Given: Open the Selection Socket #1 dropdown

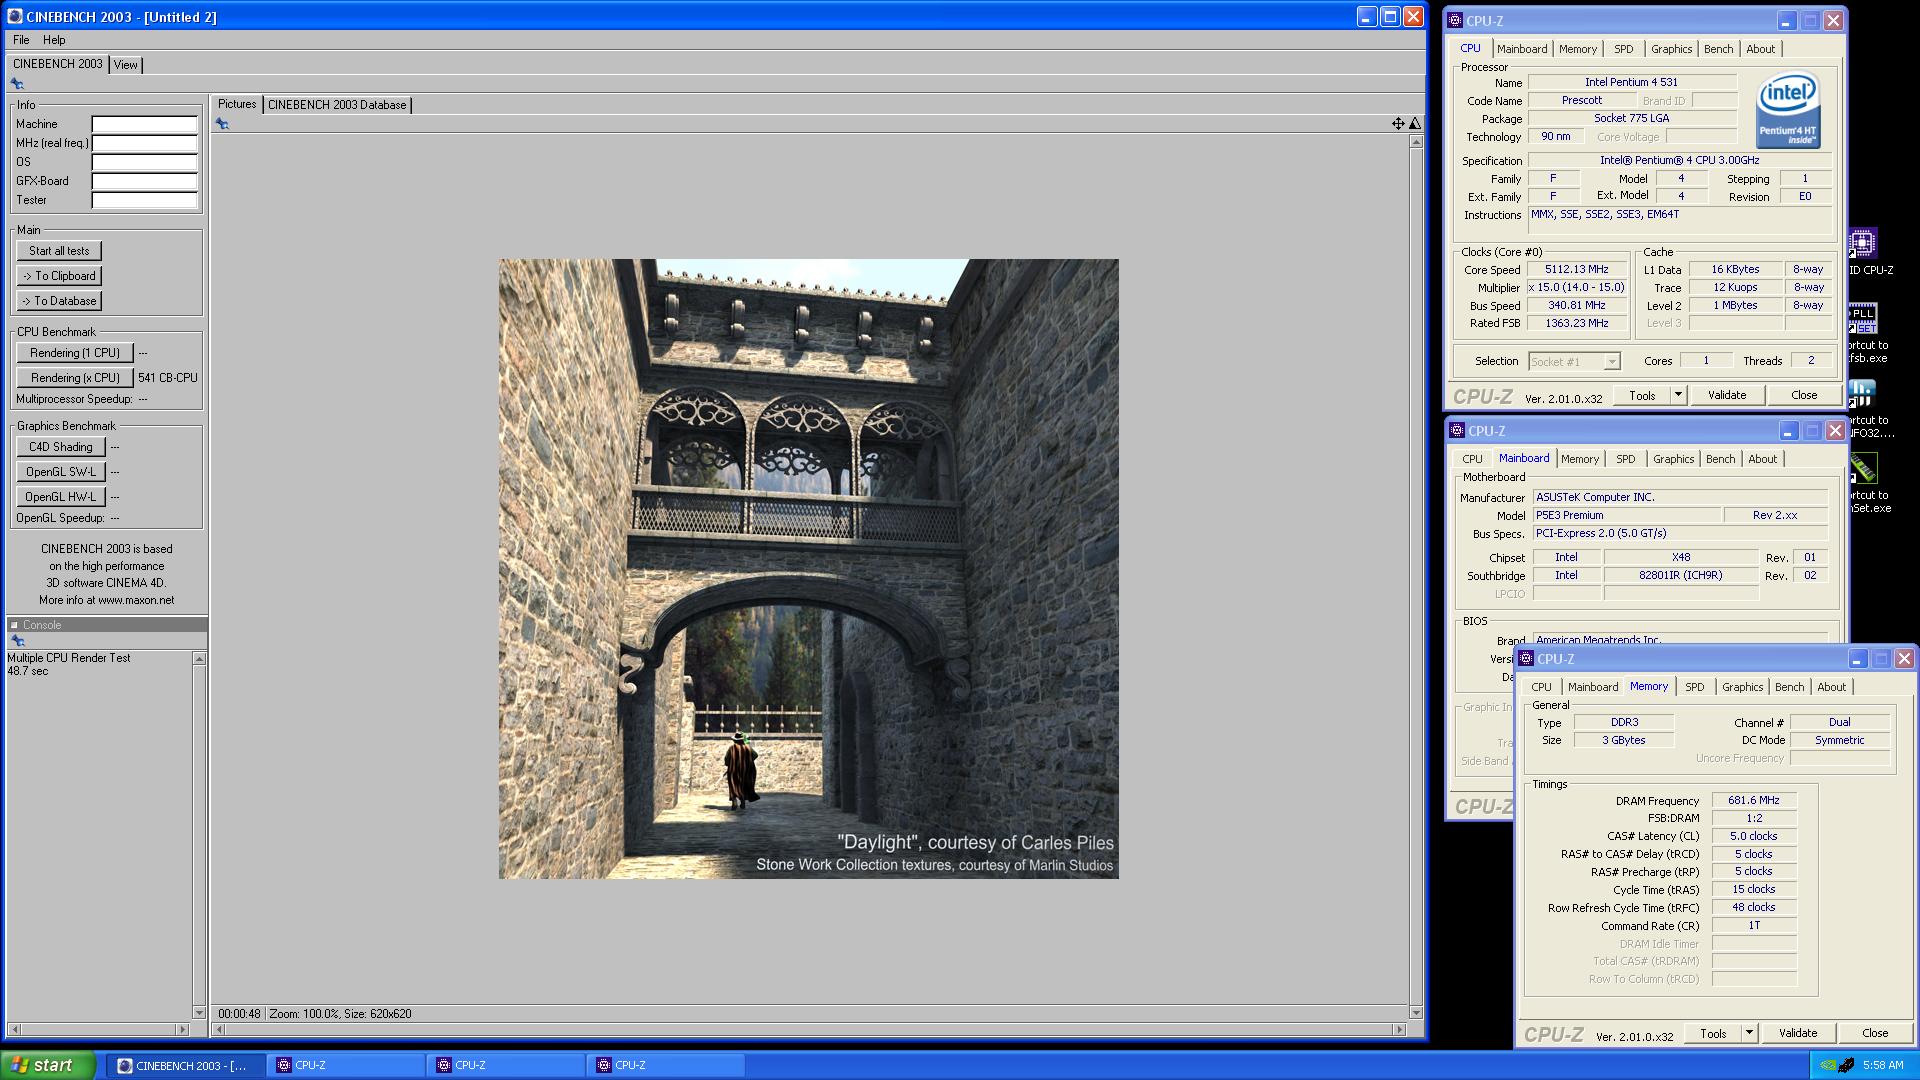Looking at the screenshot, I should [x=1574, y=362].
